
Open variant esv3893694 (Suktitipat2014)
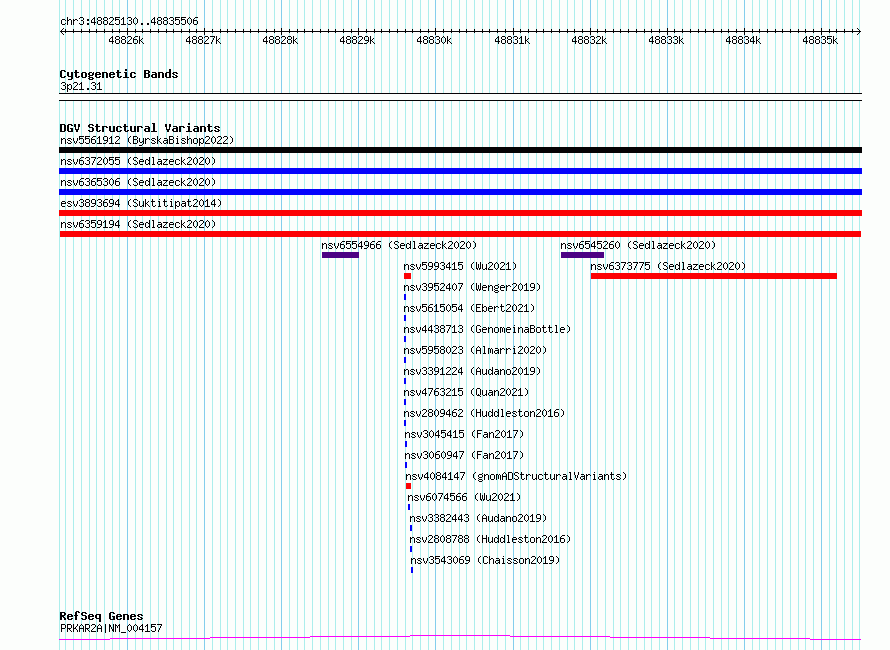click(141, 203)
